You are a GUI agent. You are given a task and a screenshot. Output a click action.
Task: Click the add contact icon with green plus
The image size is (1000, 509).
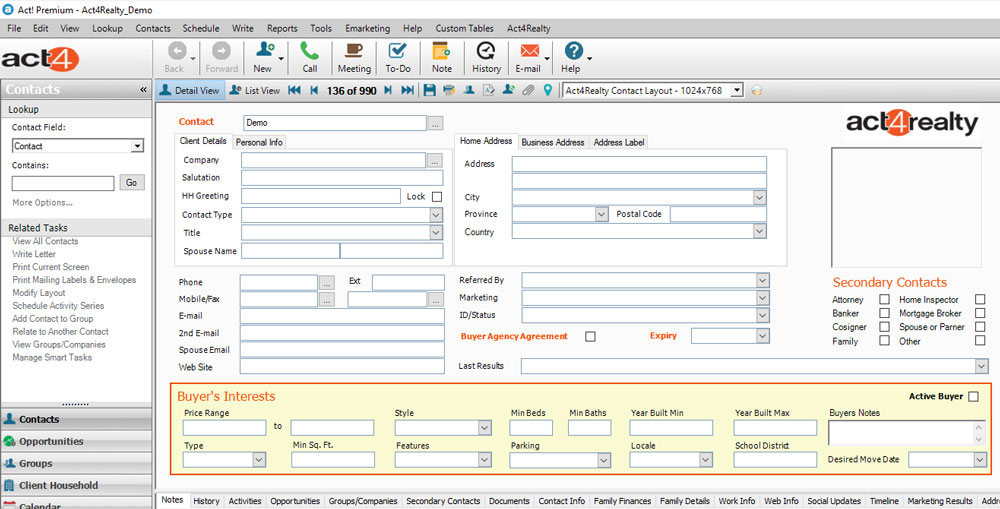508,91
